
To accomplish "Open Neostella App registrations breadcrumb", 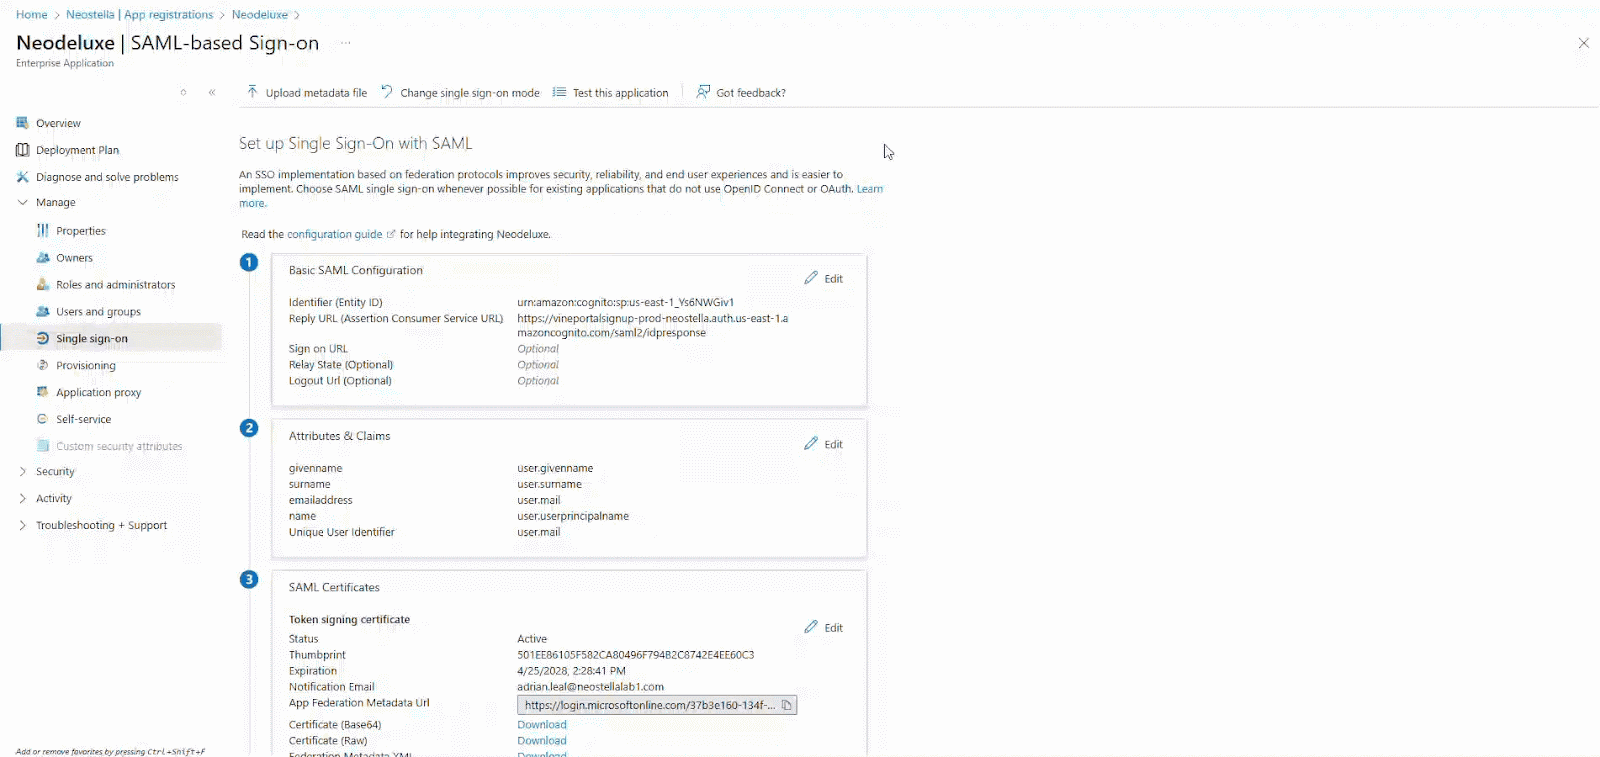I will [x=139, y=15].
